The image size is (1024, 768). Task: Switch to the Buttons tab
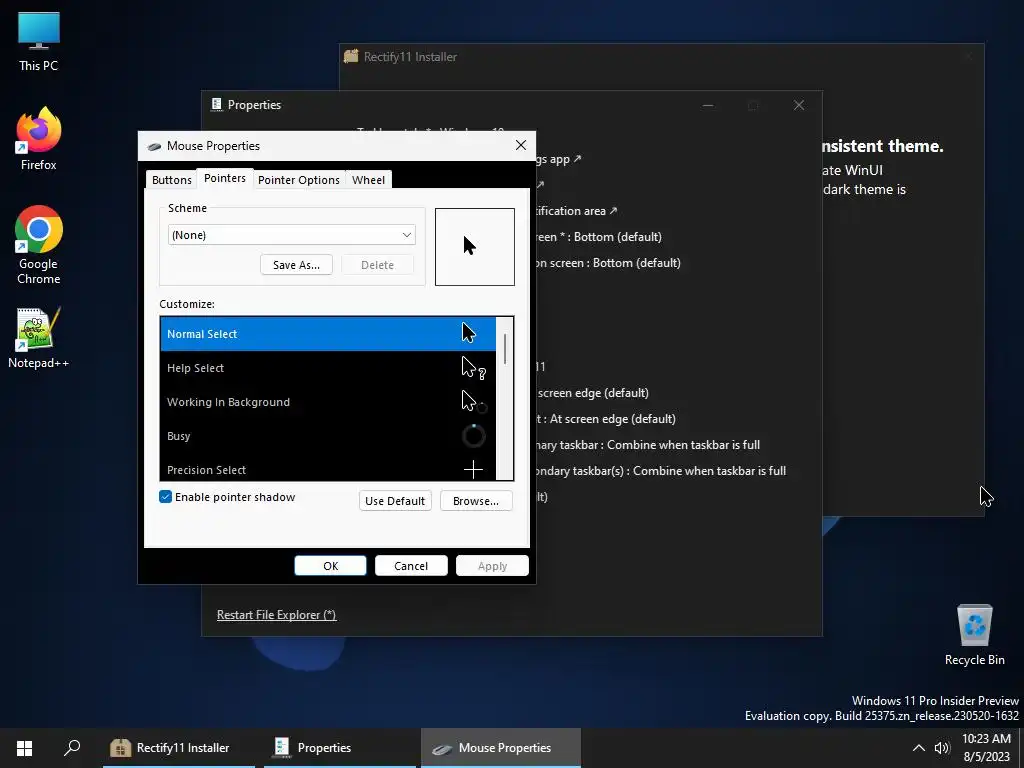[x=172, y=180]
